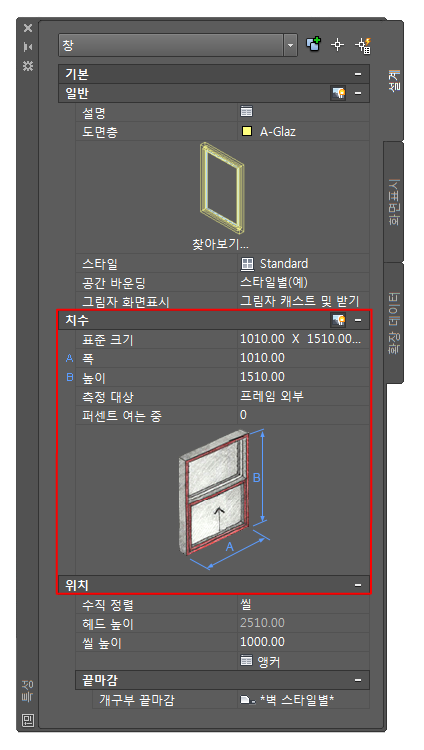Switch to the 화면표시 tab

coord(394,202)
